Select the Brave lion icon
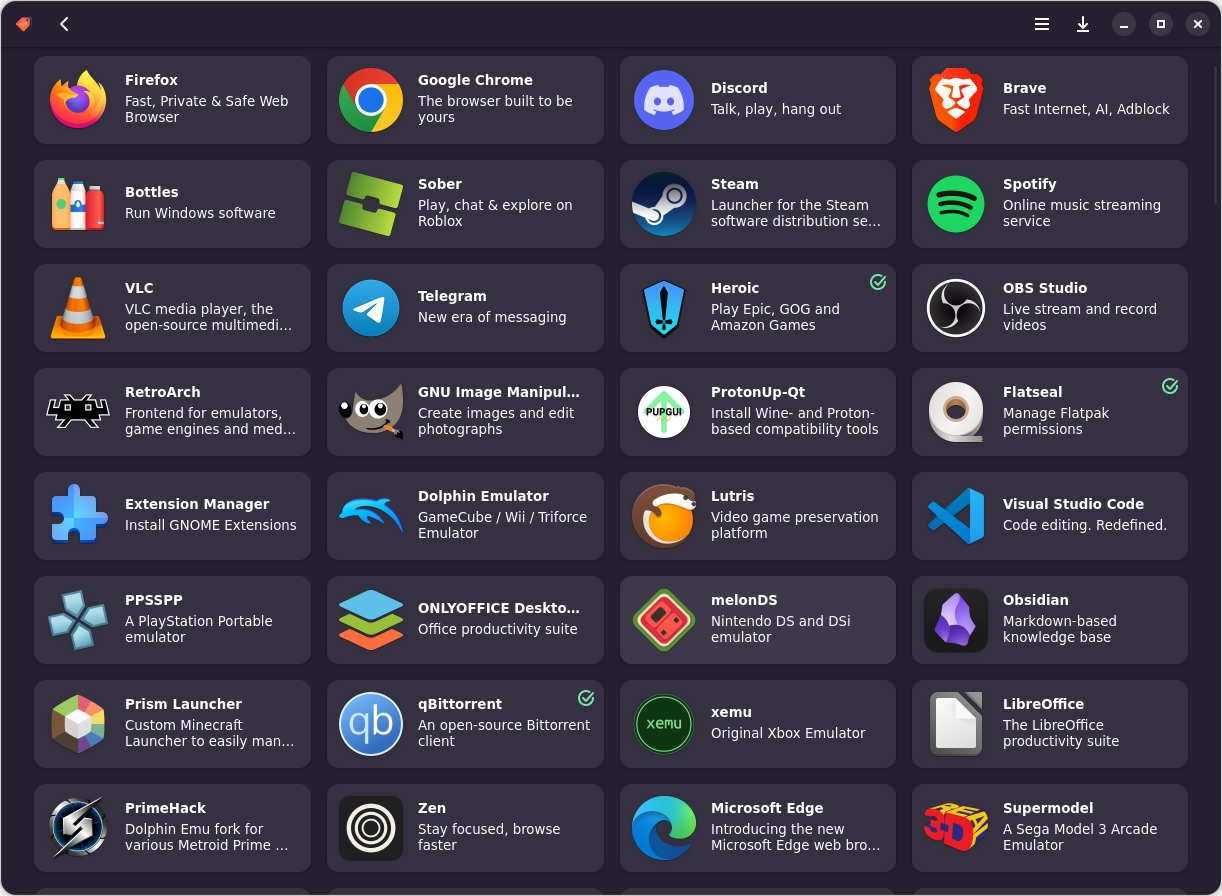Viewport: 1222px width, 896px height. (x=956, y=100)
